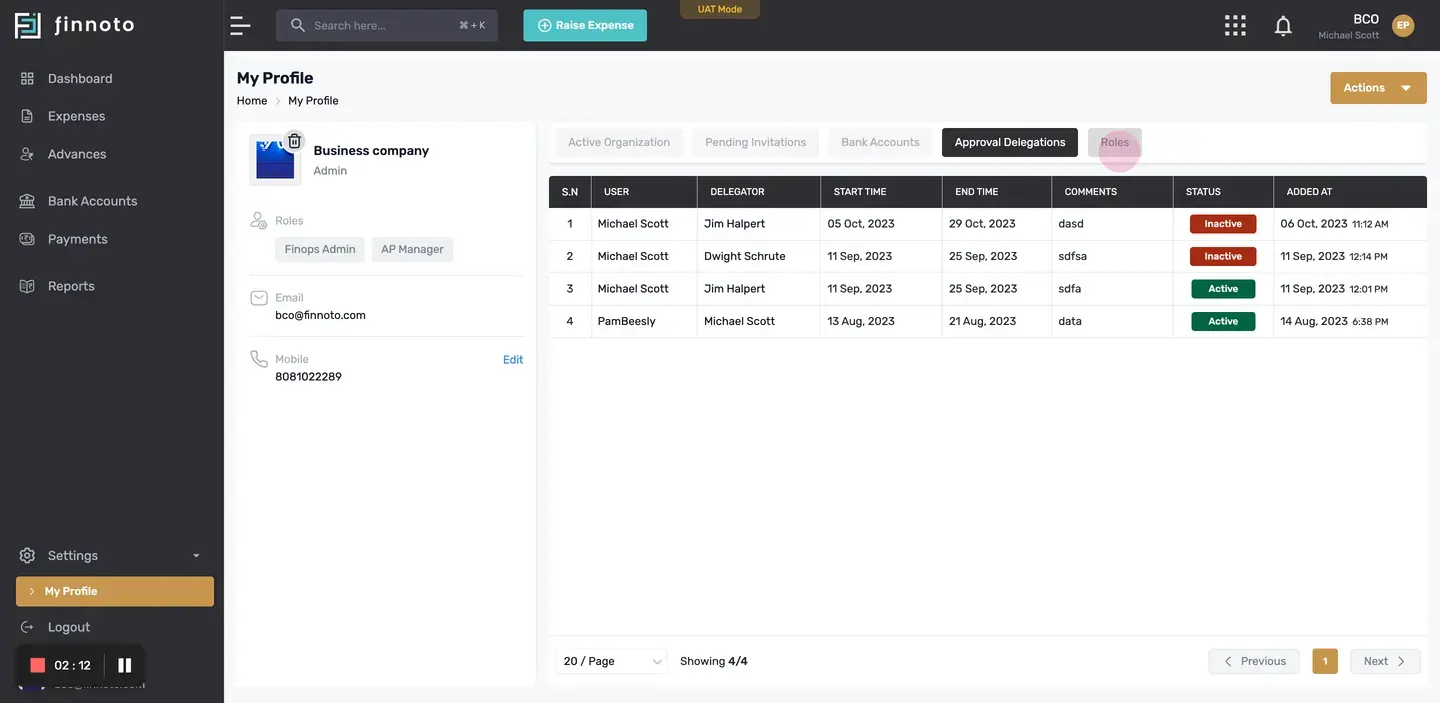Pause the screen recording

click(125, 665)
